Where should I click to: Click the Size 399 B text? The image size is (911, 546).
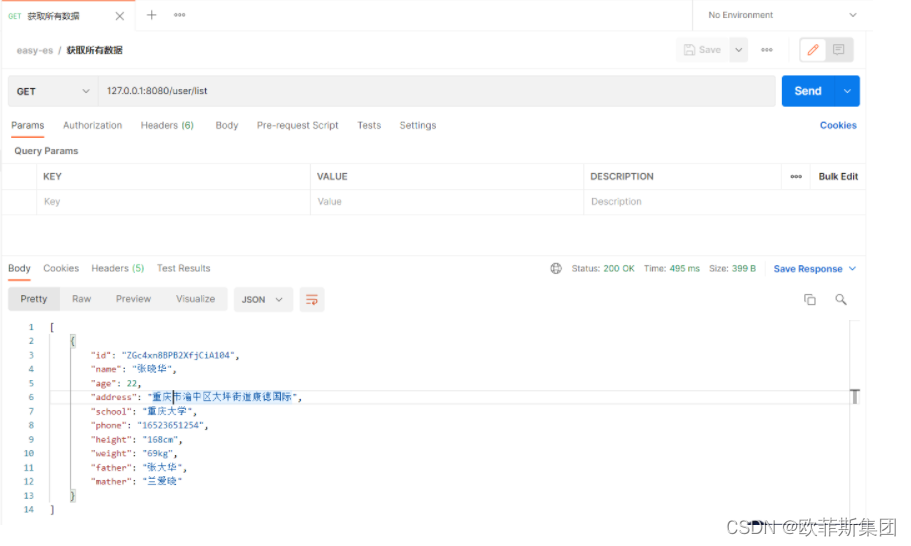tap(732, 268)
